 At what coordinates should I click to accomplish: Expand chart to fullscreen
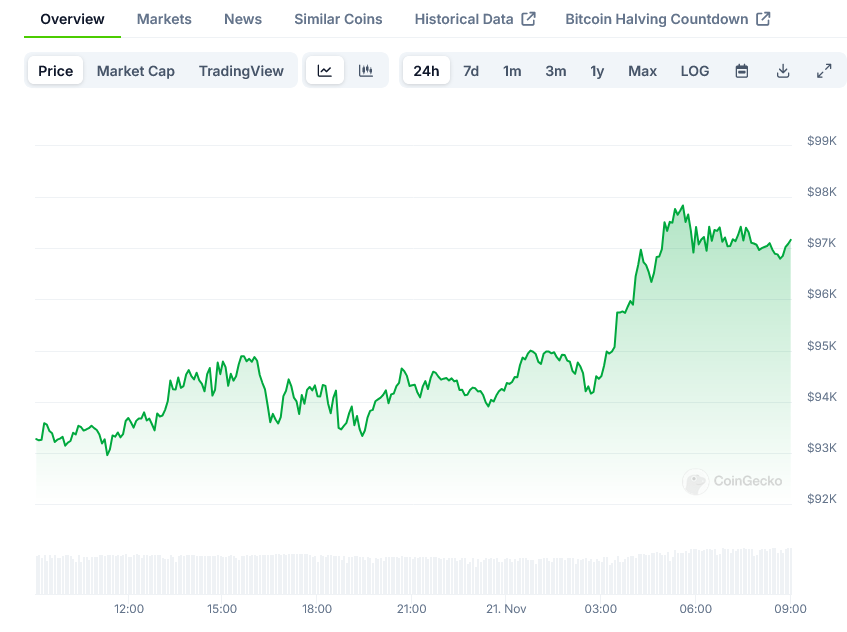824,71
